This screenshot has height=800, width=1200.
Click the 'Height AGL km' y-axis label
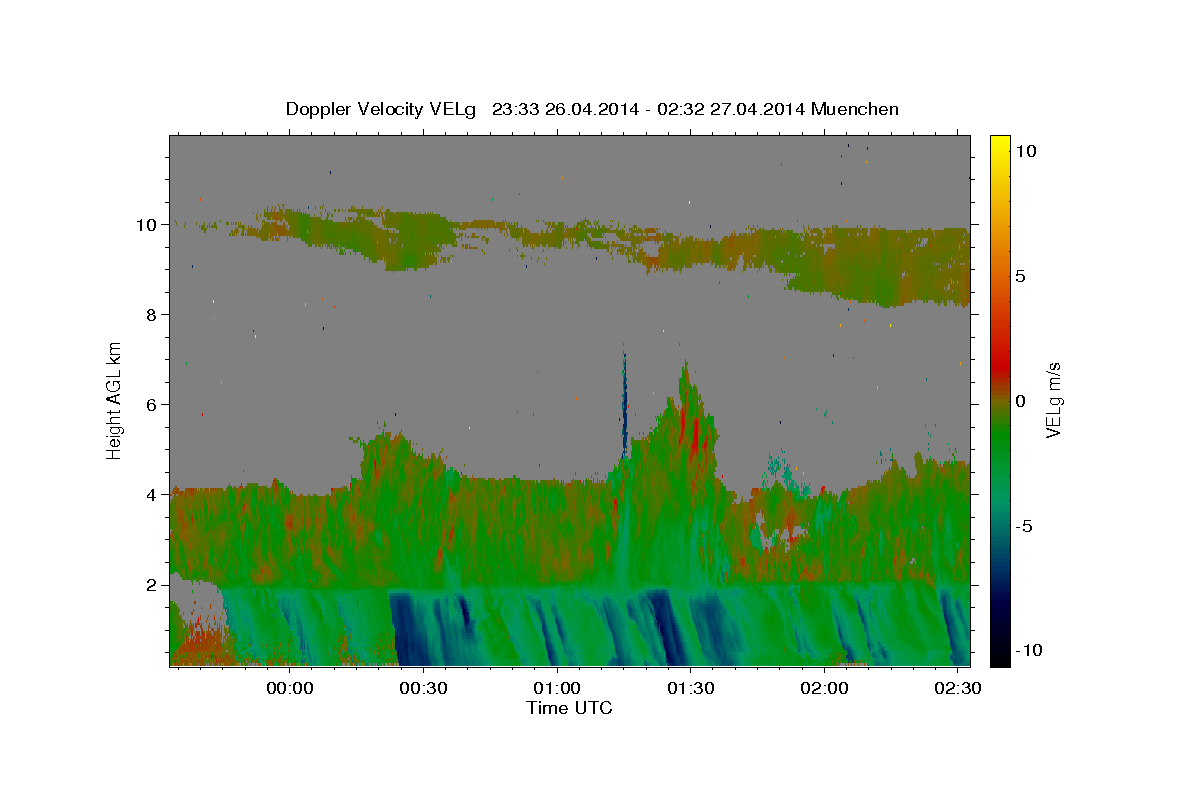pos(115,400)
